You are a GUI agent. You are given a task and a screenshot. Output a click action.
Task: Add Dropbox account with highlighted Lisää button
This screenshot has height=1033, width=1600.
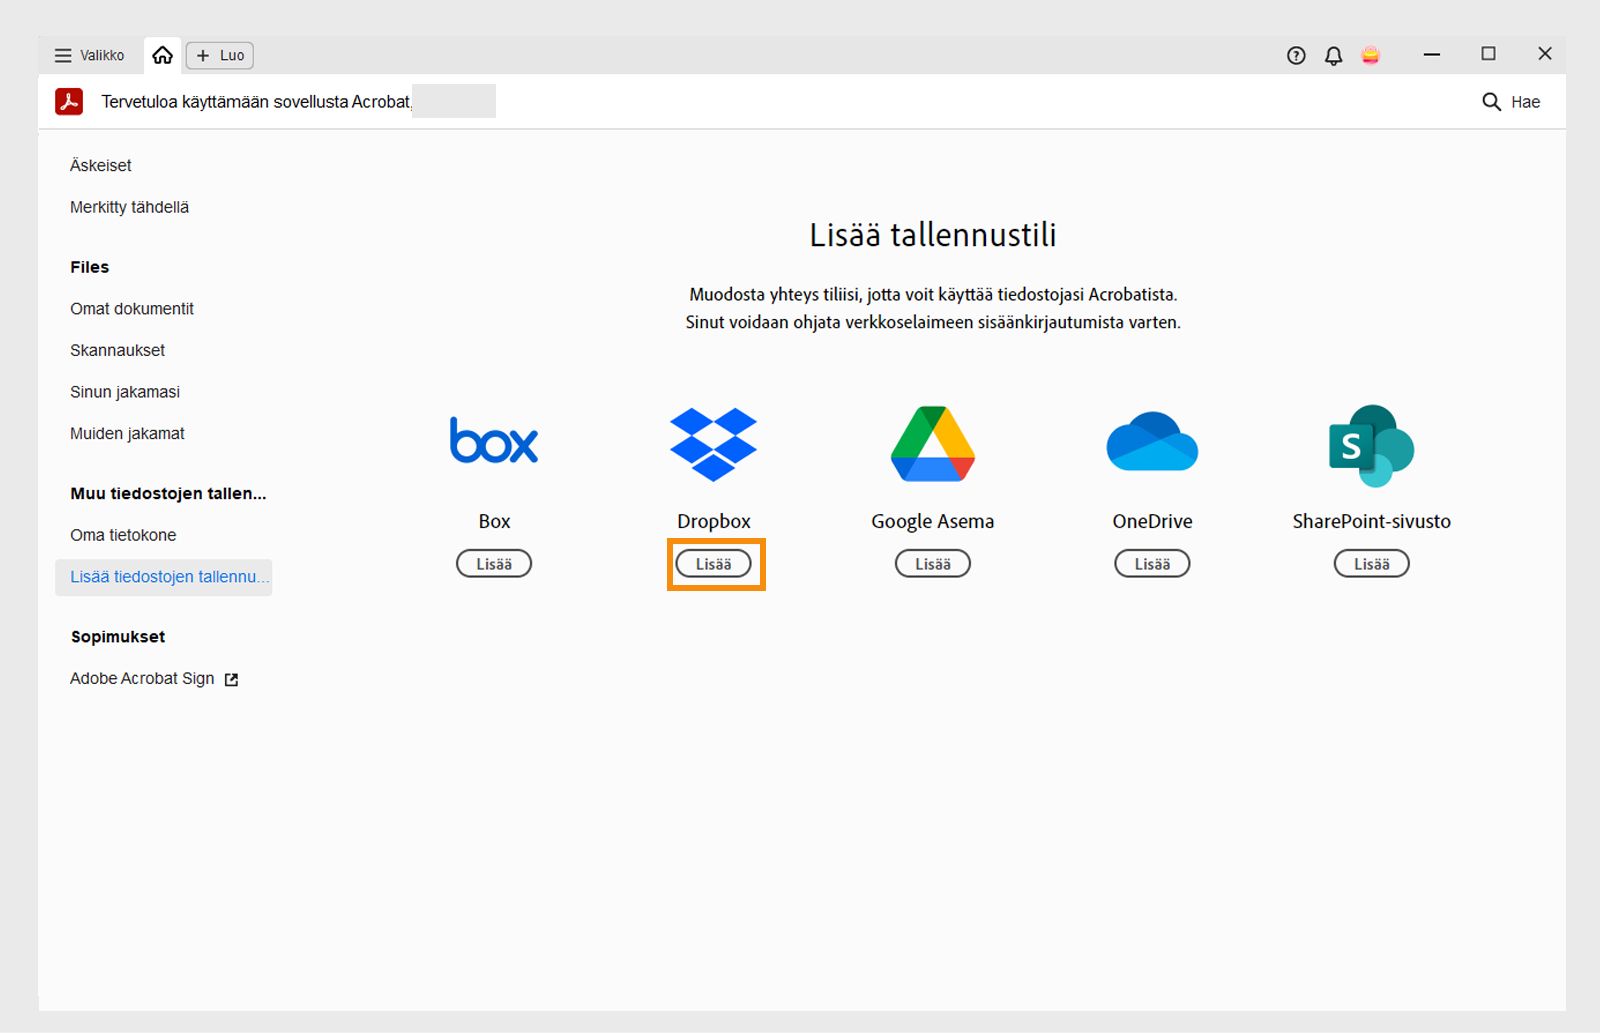coord(714,563)
